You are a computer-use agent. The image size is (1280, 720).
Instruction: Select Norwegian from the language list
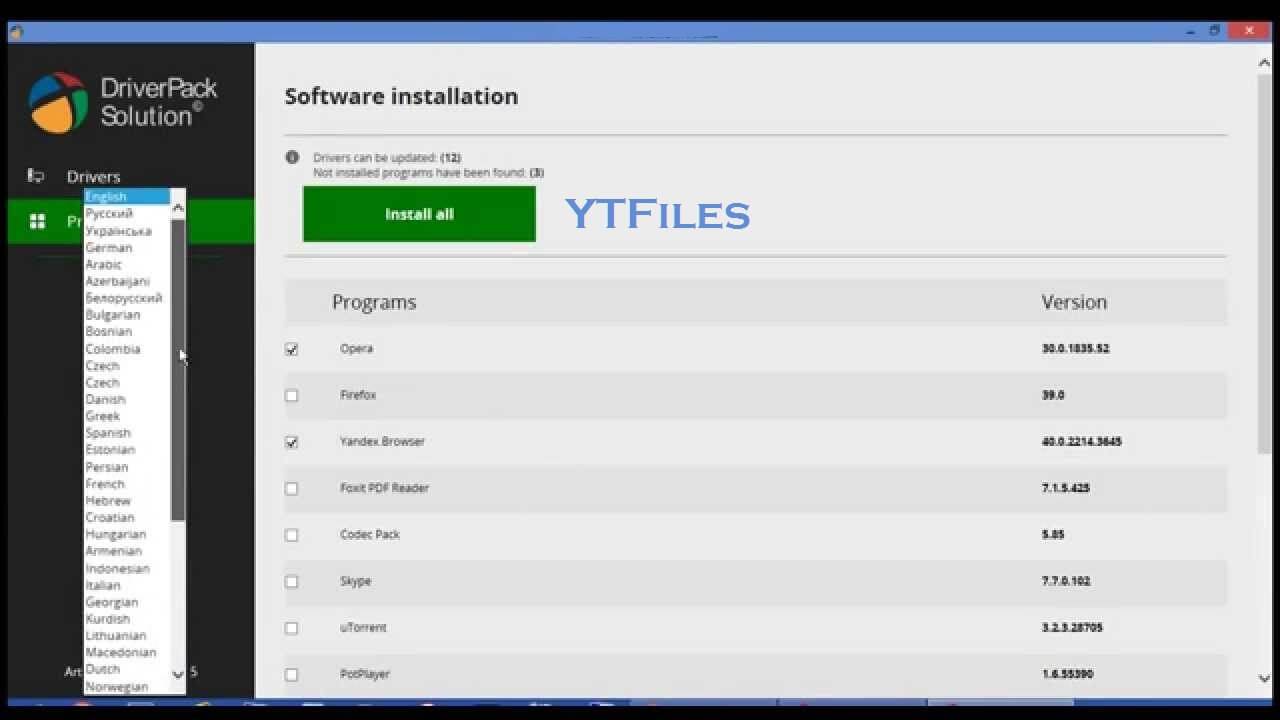tap(127, 687)
